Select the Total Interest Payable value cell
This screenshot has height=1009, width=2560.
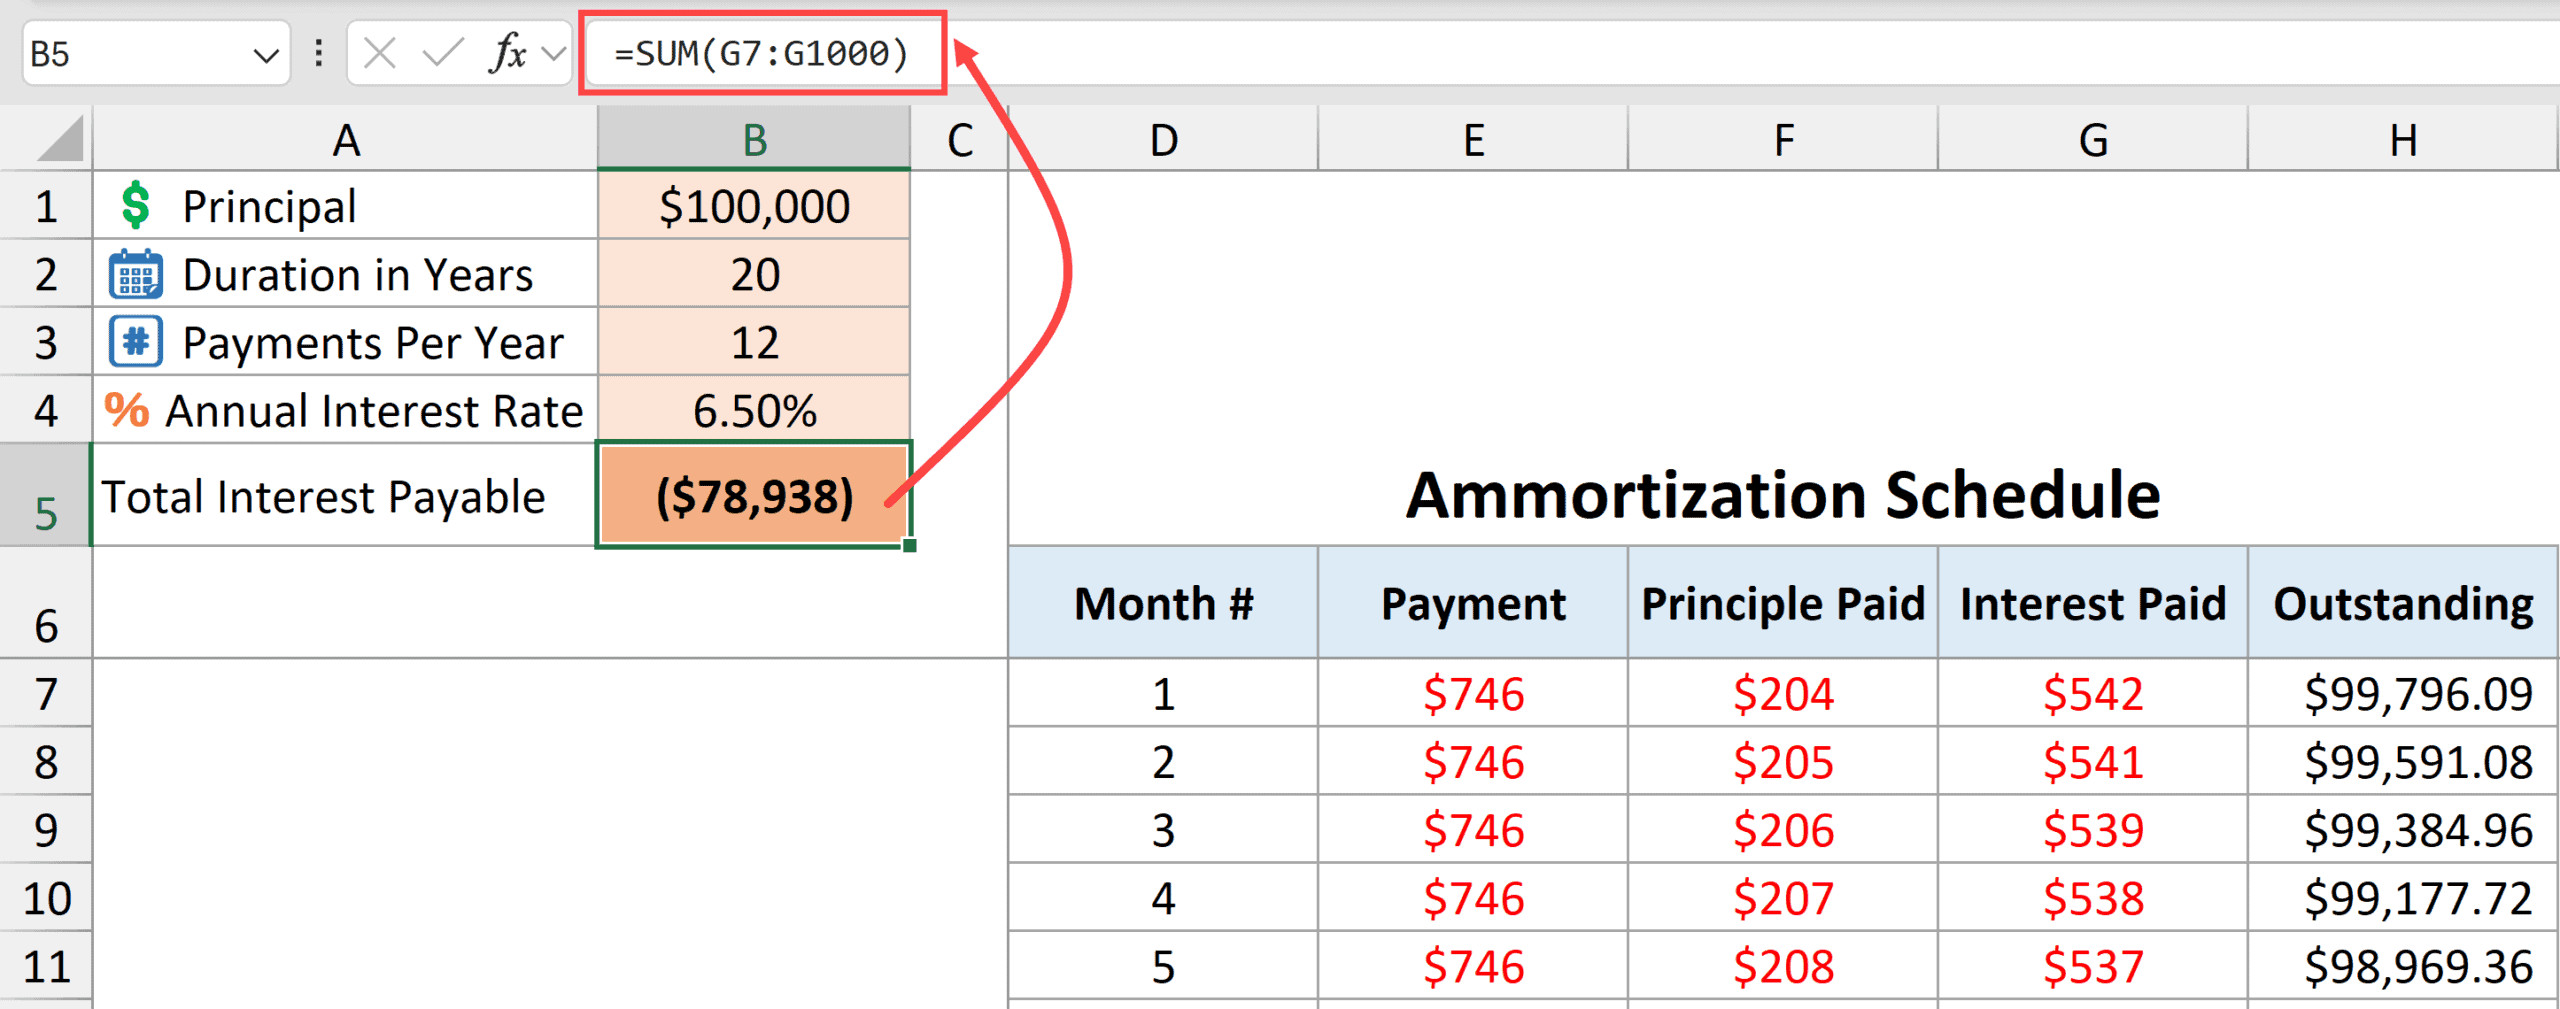pyautogui.click(x=754, y=496)
